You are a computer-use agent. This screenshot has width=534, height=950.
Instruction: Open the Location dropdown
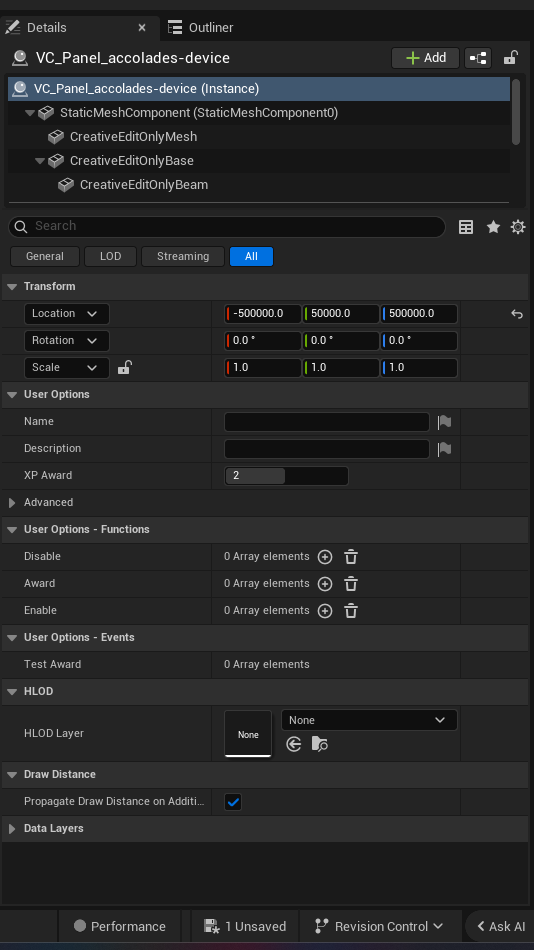click(67, 313)
